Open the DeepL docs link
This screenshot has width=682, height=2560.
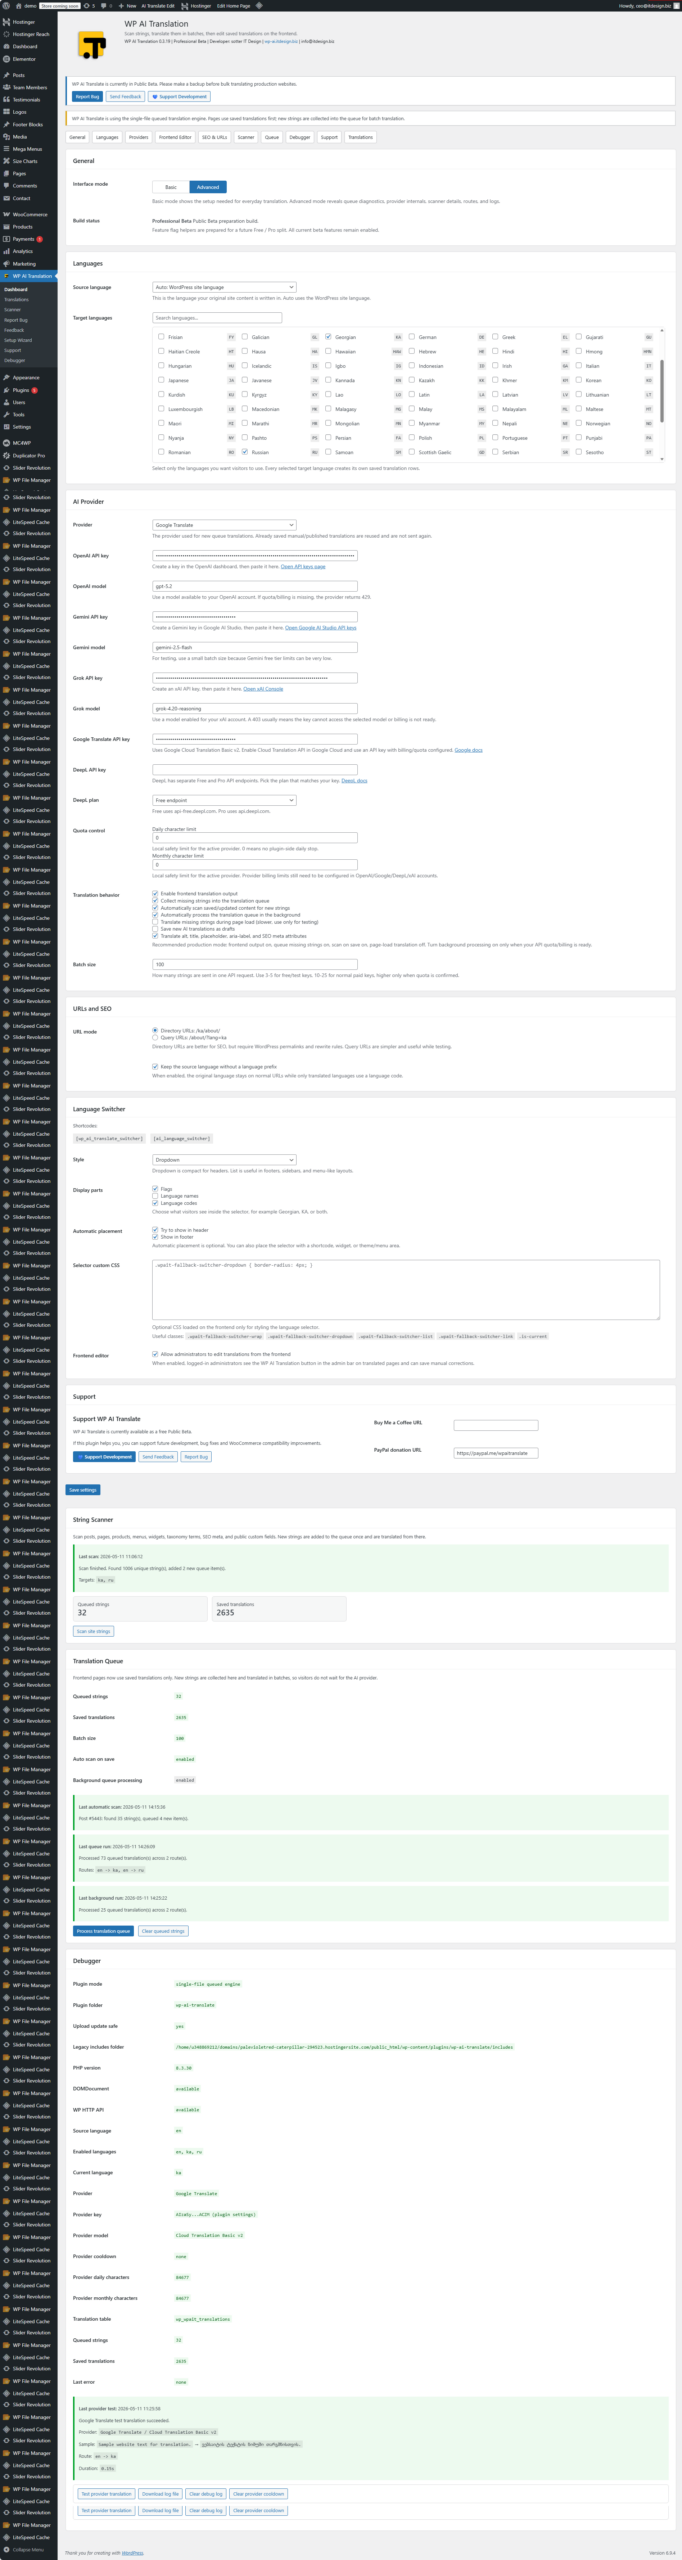[x=354, y=780]
